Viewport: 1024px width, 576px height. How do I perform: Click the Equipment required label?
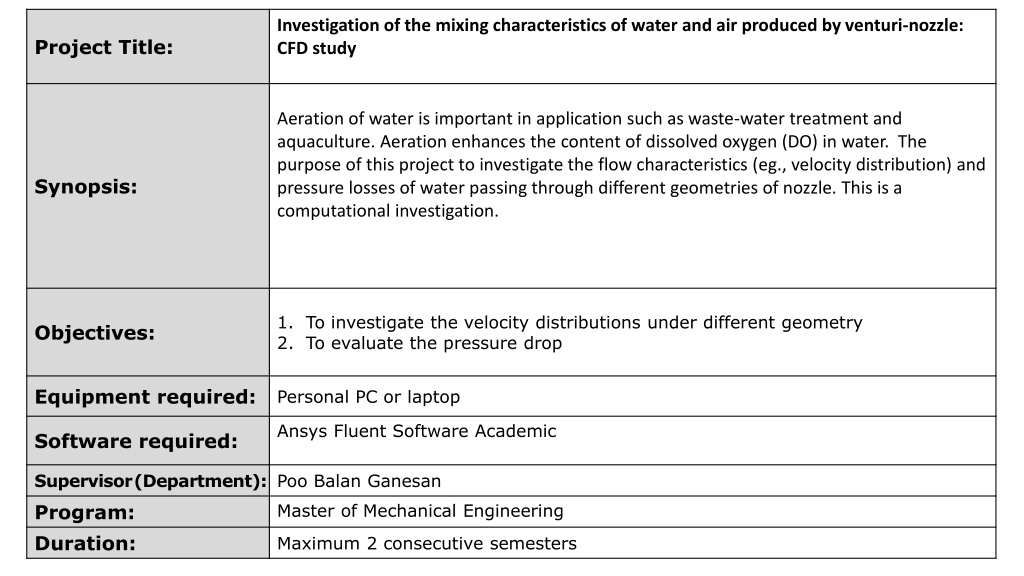tap(145, 397)
